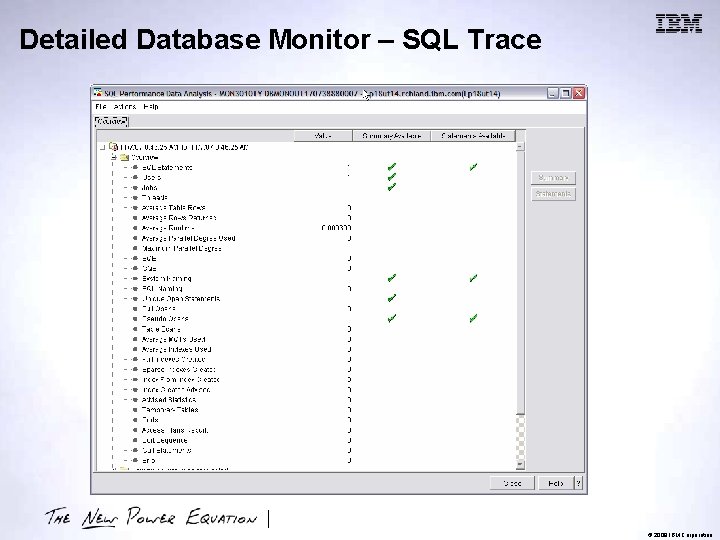Image resolution: width=720 pixels, height=540 pixels.
Task: Click the bullet icon beside Pseudo Opens
Action: 135,319
